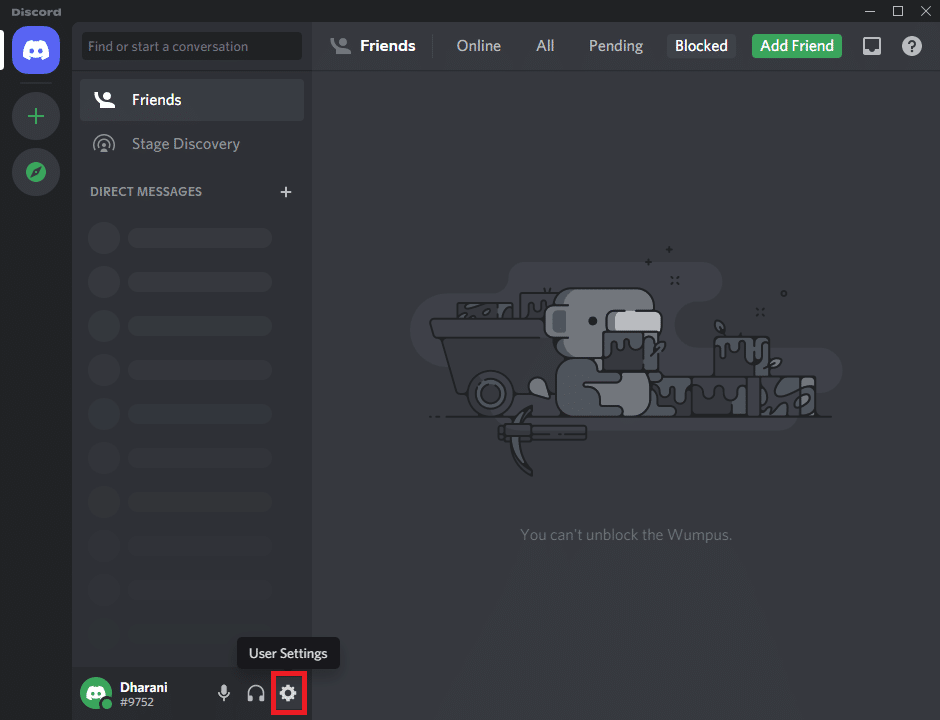Click the search conversation field
940x720 pixels.
point(192,46)
